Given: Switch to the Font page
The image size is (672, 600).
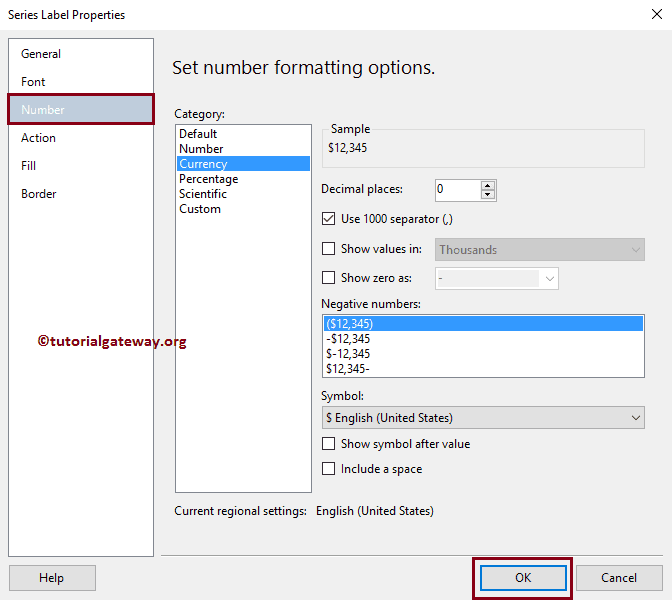Looking at the screenshot, I should [34, 82].
